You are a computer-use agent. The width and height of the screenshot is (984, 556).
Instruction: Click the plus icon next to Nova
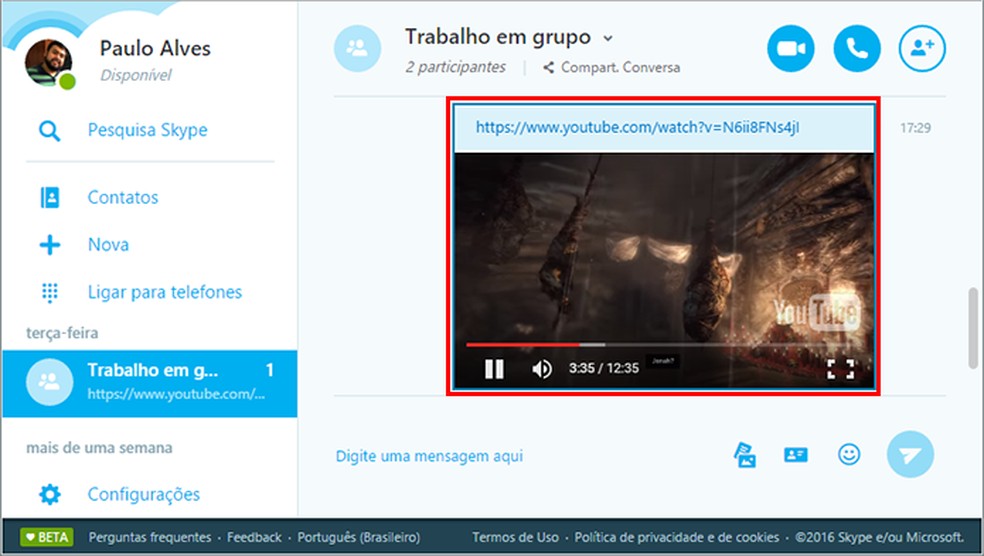click(x=50, y=245)
